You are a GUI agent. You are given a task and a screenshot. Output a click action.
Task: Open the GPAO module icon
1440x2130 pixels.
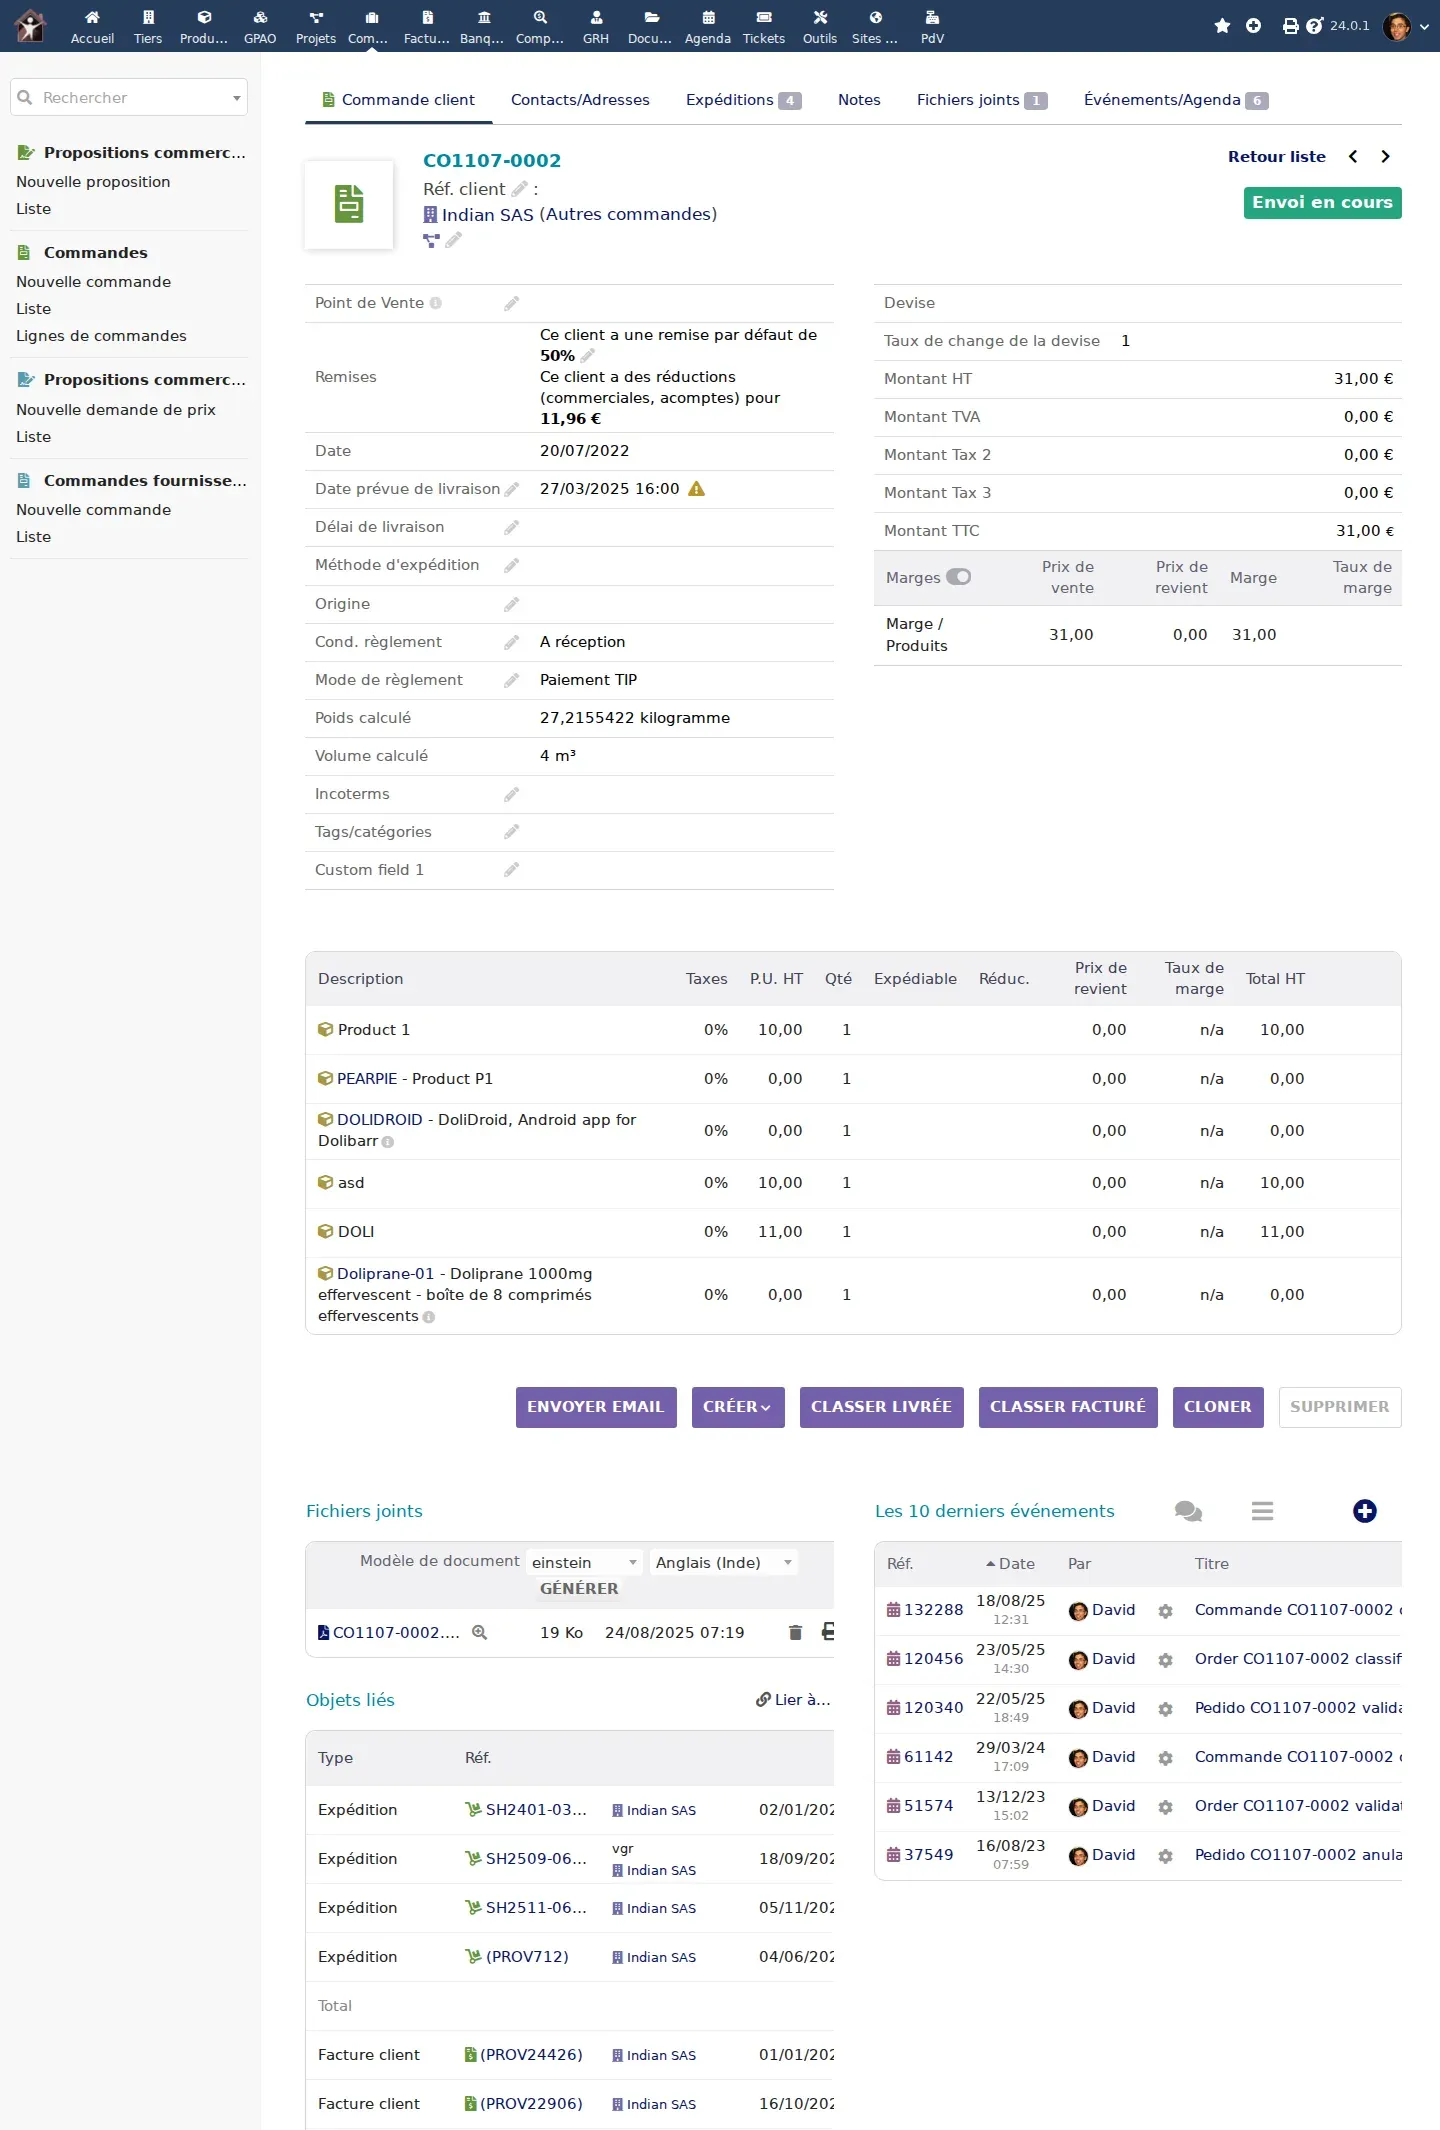[260, 18]
